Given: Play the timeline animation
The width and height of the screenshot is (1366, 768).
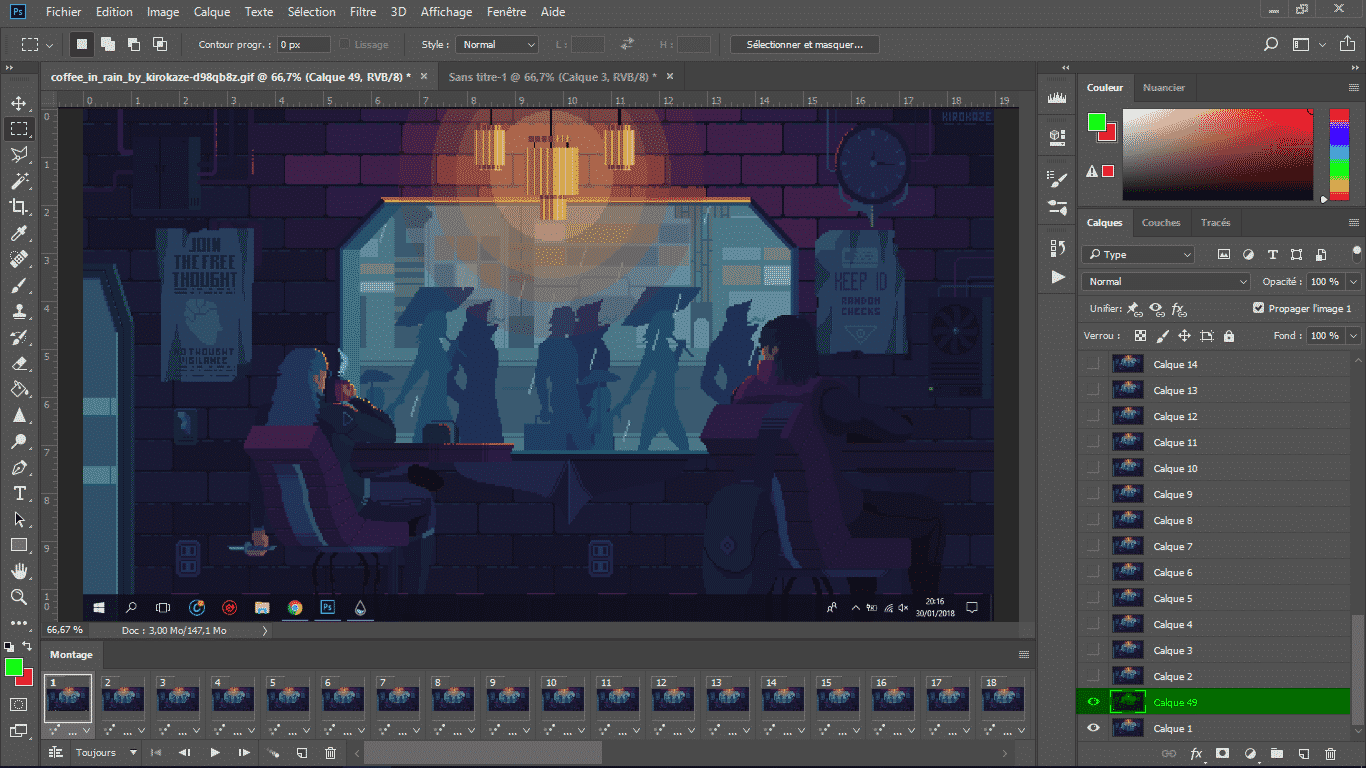Looking at the screenshot, I should (215, 753).
